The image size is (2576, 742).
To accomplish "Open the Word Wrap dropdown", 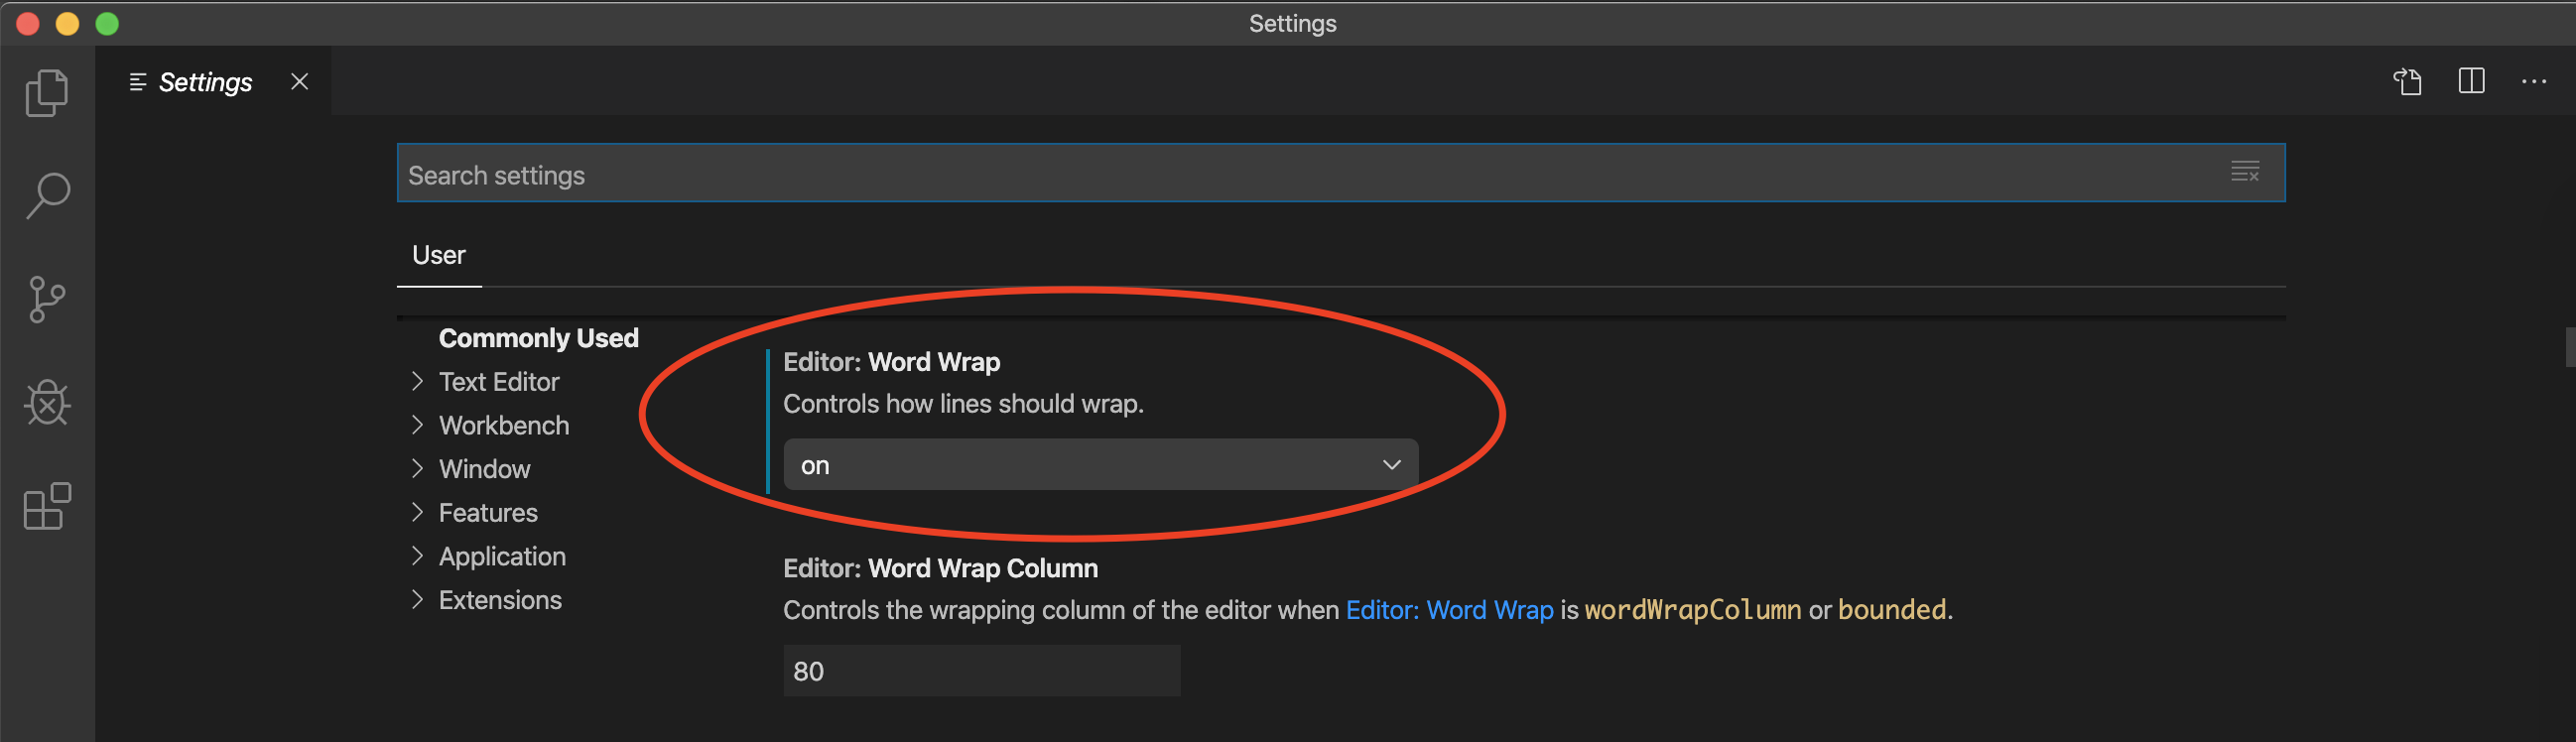I will click(1101, 465).
